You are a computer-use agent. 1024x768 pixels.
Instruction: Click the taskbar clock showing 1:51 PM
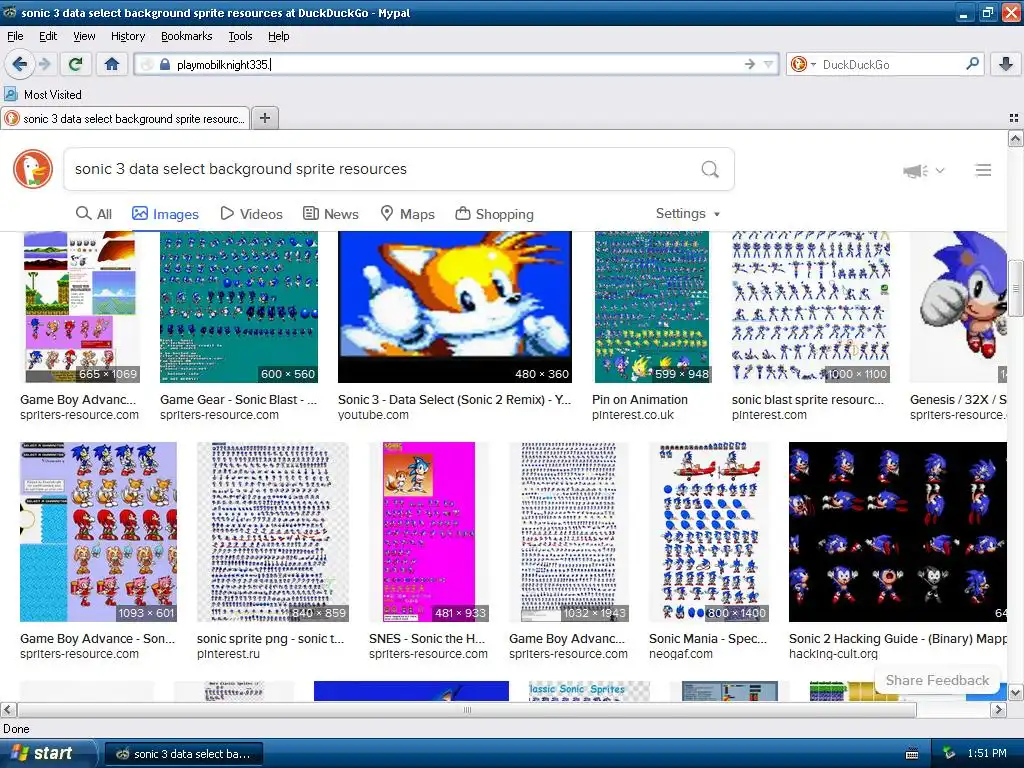click(987, 754)
